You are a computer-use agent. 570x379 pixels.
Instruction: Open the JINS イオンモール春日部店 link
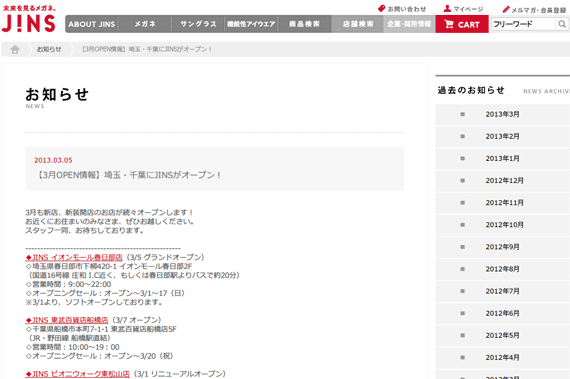click(74, 257)
